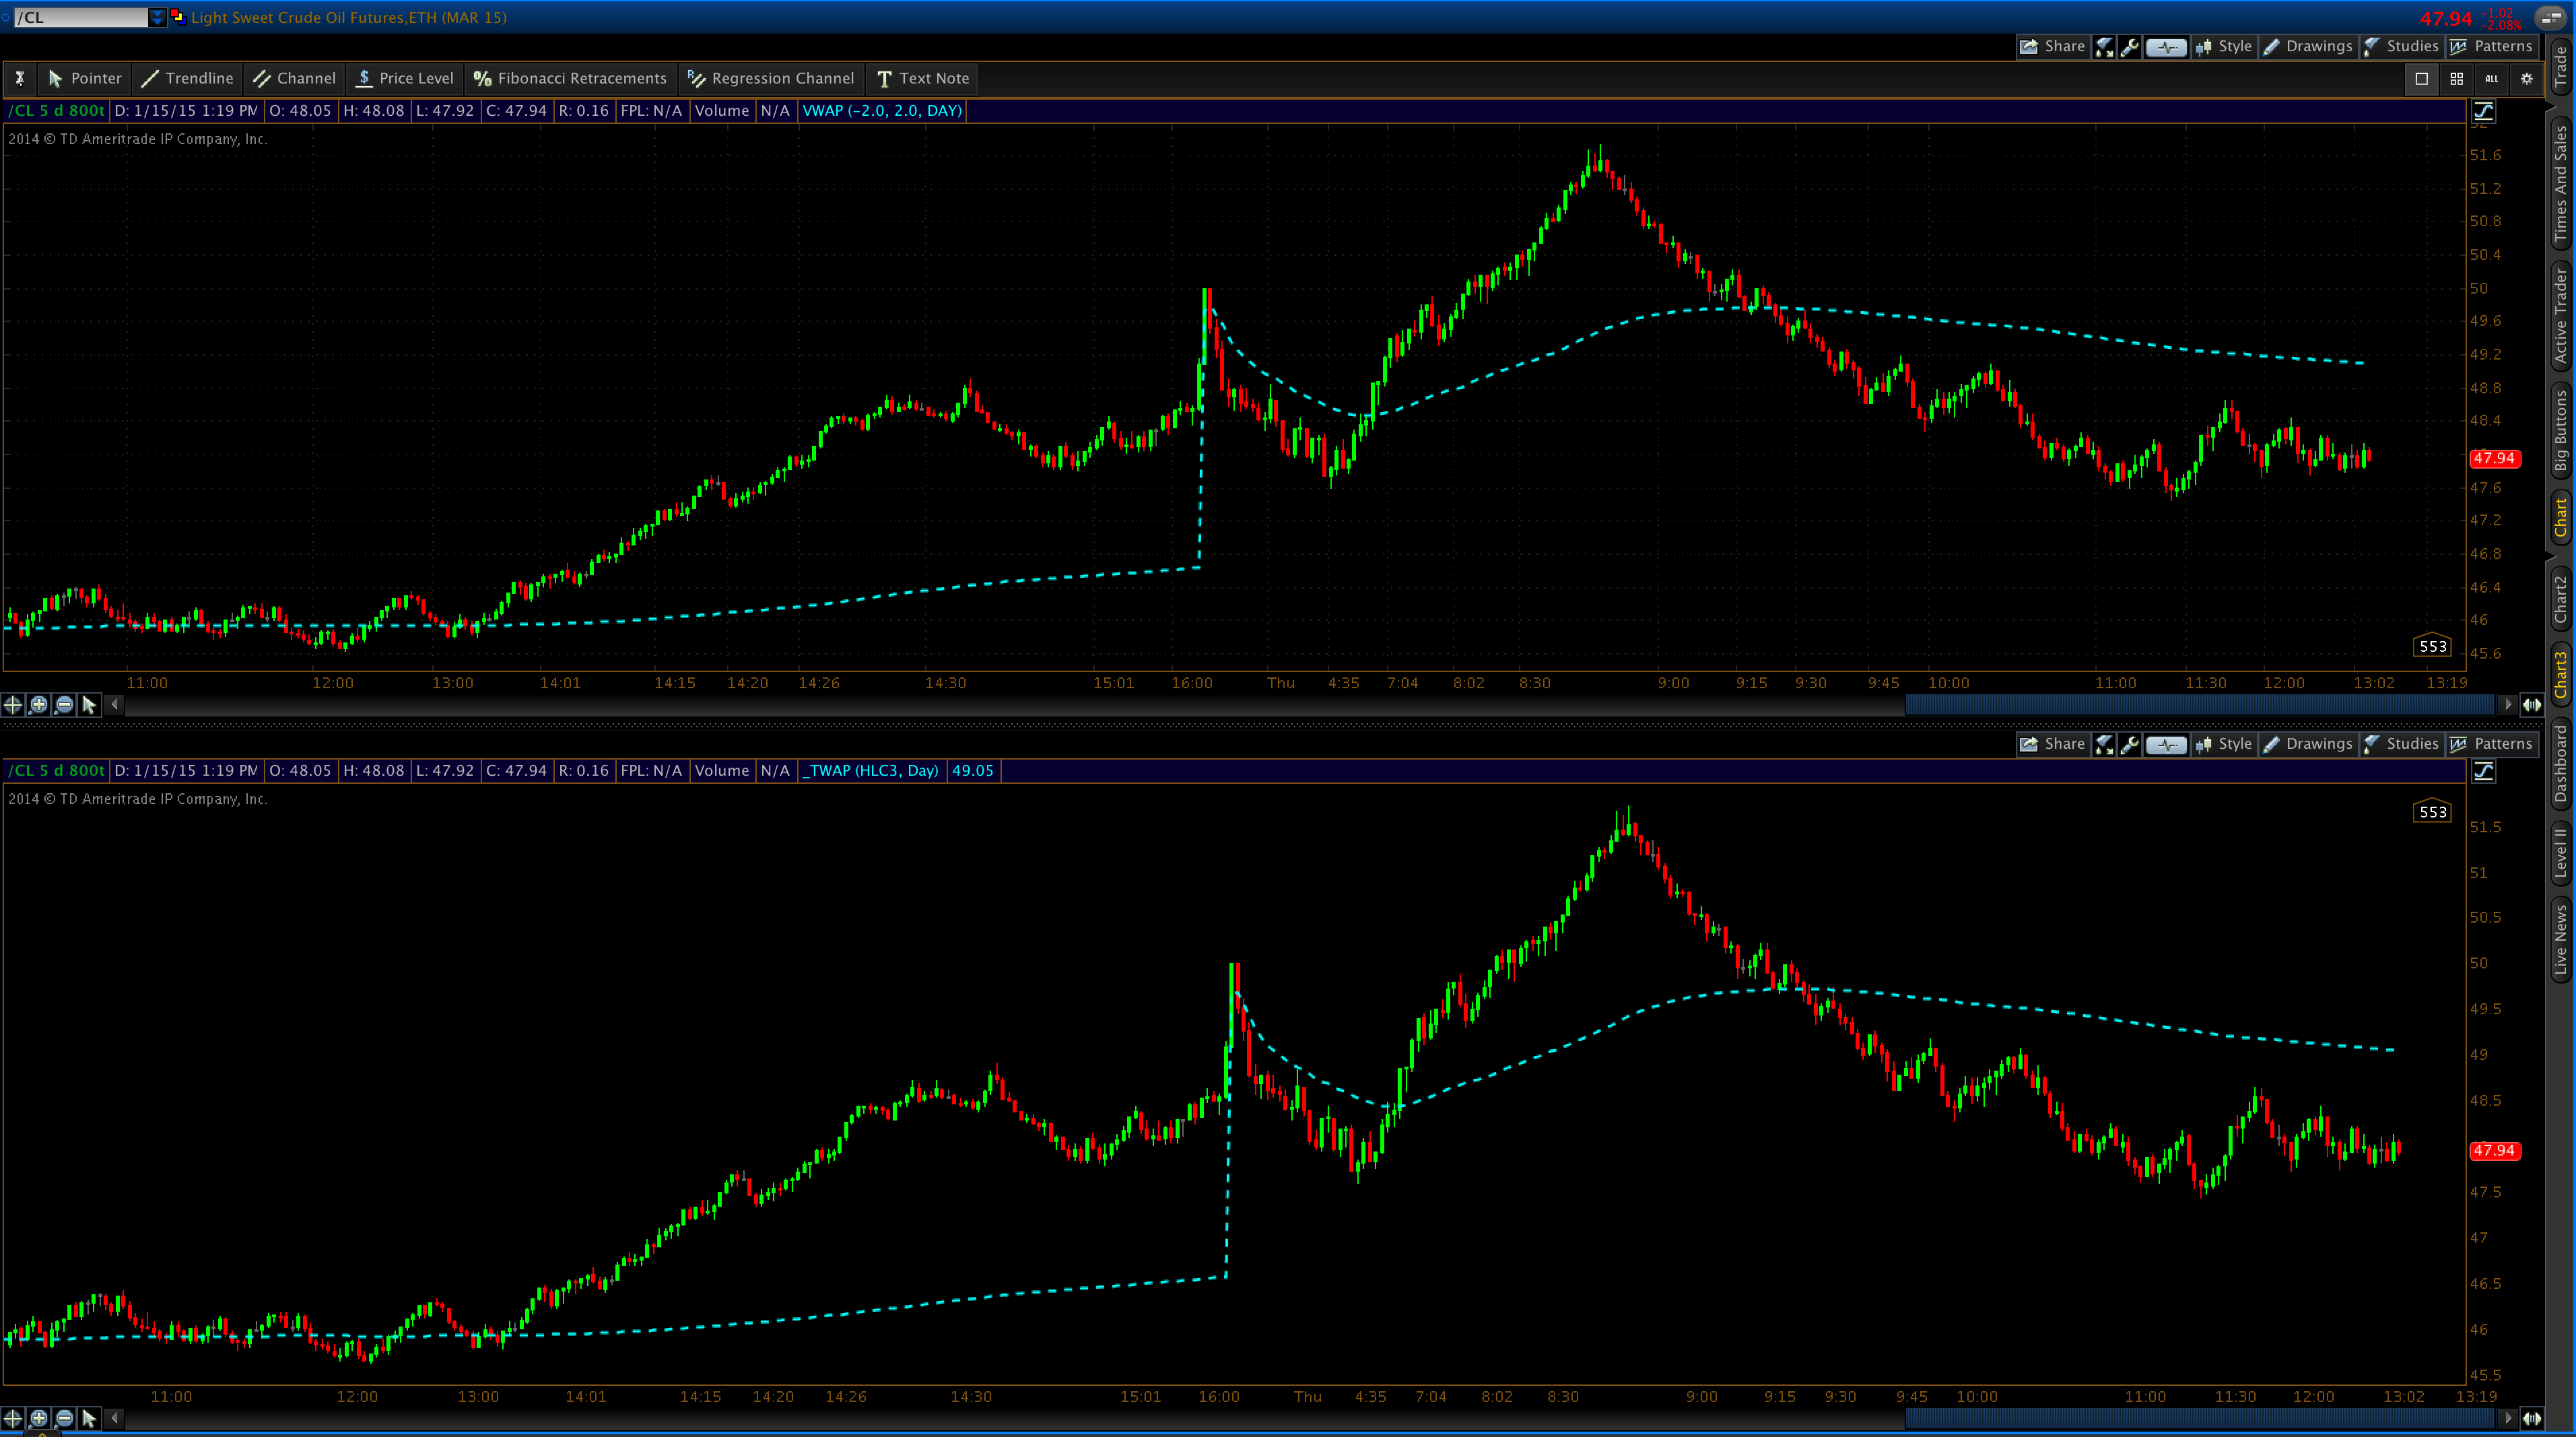Image resolution: width=2576 pixels, height=1437 pixels.
Task: Select the Pointer drawing tool
Action: coord(84,78)
